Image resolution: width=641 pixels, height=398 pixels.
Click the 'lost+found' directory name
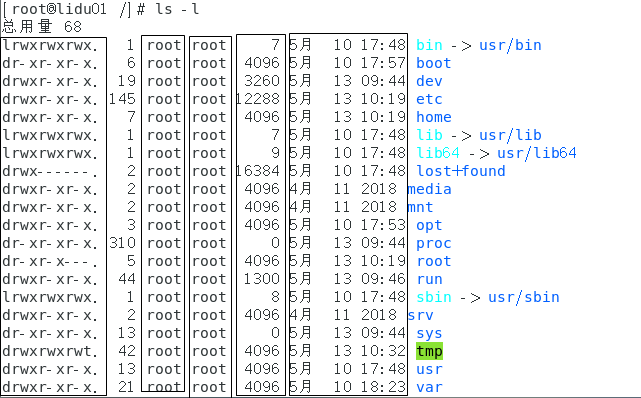(x=461, y=171)
